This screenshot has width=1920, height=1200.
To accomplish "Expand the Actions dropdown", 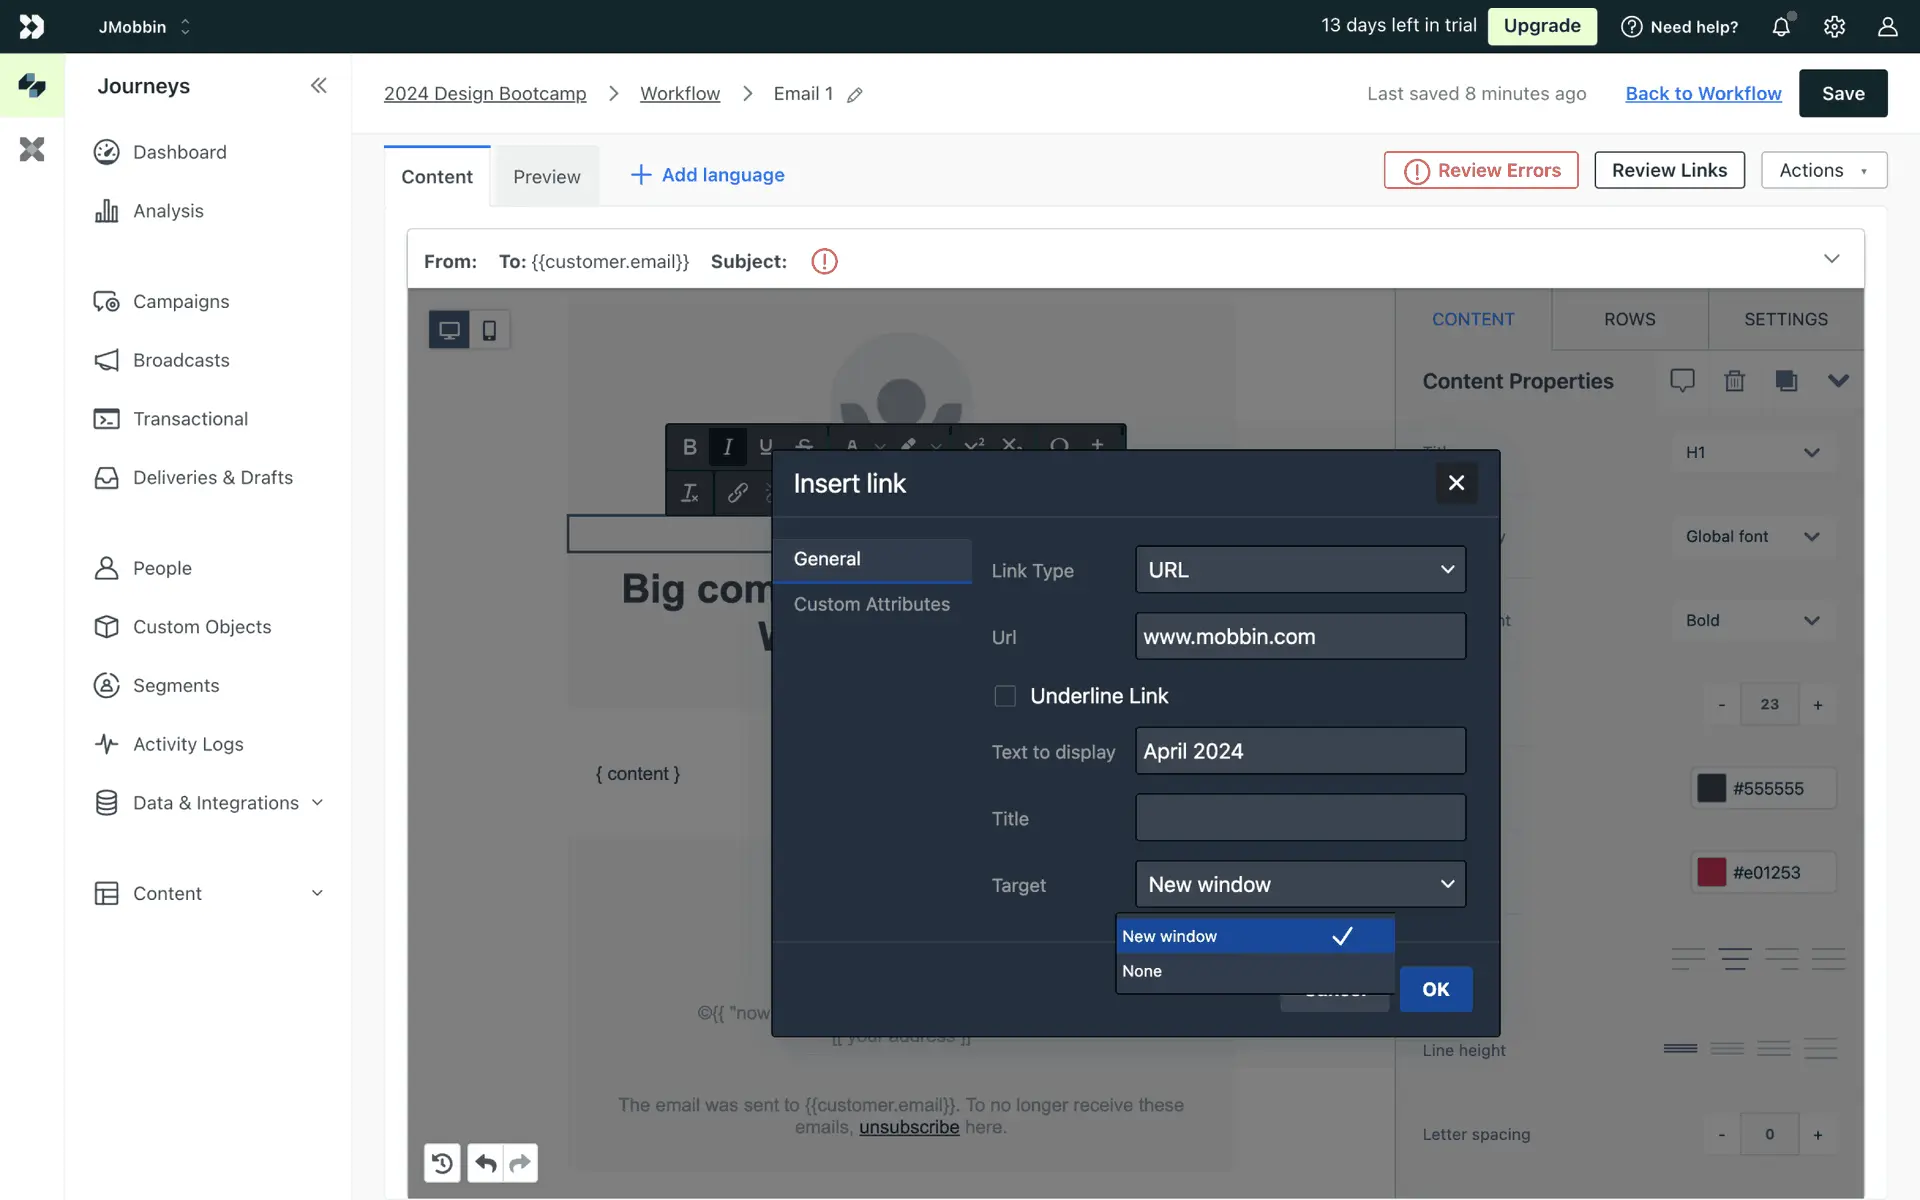I will [x=1823, y=171].
